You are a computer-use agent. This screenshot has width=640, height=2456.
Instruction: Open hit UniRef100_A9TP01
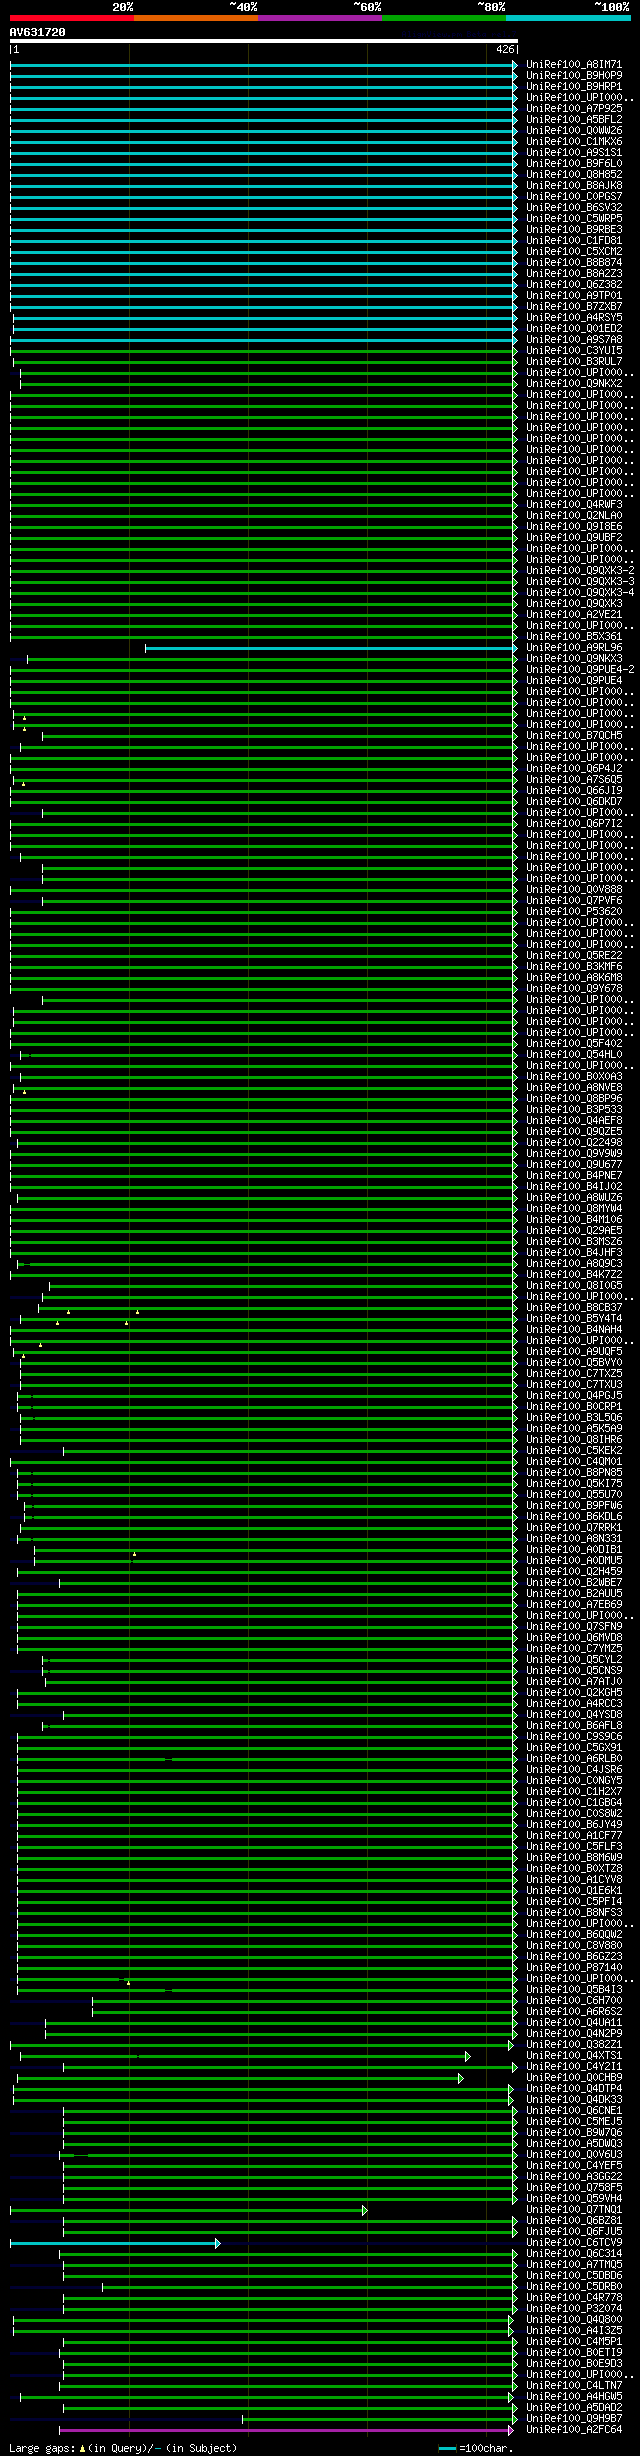pyautogui.click(x=574, y=296)
